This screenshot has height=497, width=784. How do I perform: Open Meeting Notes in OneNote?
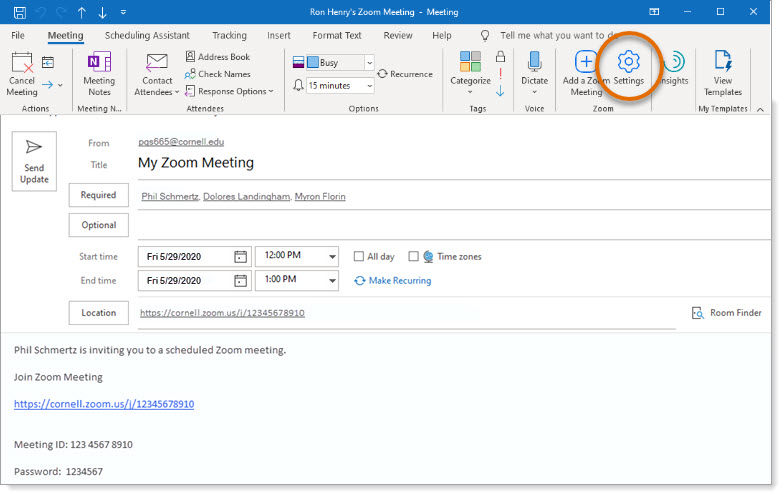(x=99, y=74)
